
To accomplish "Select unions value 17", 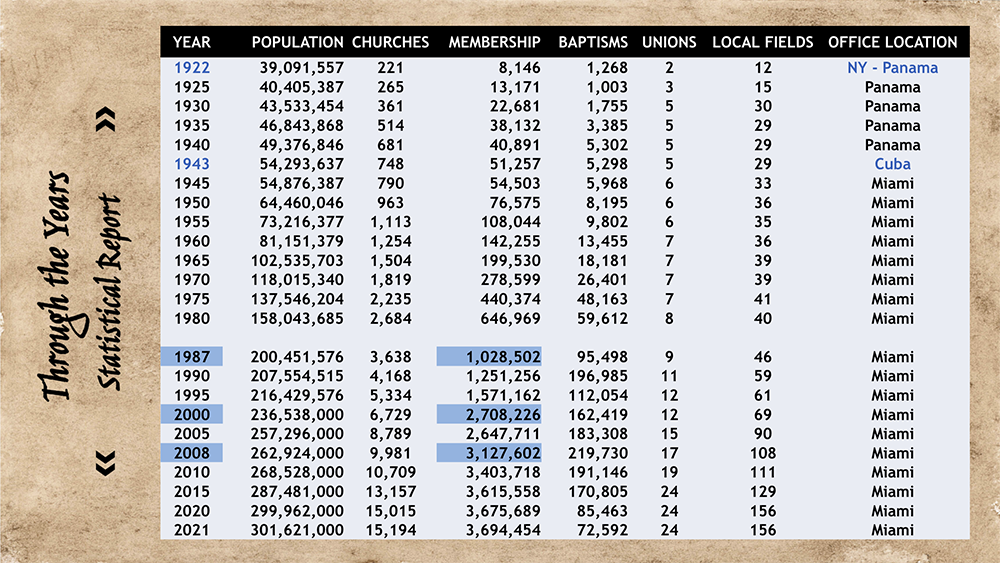I will point(669,453).
